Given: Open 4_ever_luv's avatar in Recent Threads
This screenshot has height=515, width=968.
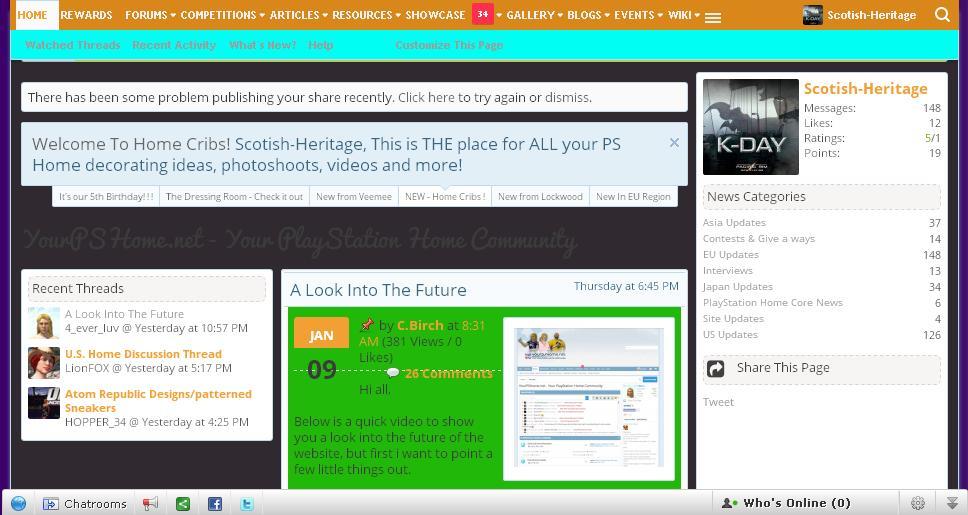Looking at the screenshot, I should tap(44, 323).
